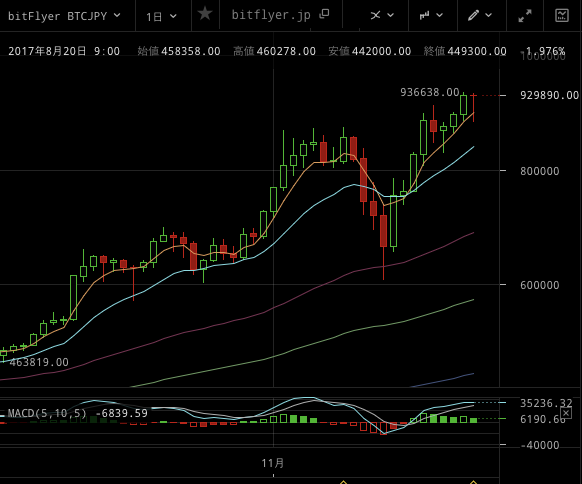The height and width of the screenshot is (484, 582).
Task: Click the external link icon beside bitflyer.jp
Action: pyautogui.click(x=324, y=14)
